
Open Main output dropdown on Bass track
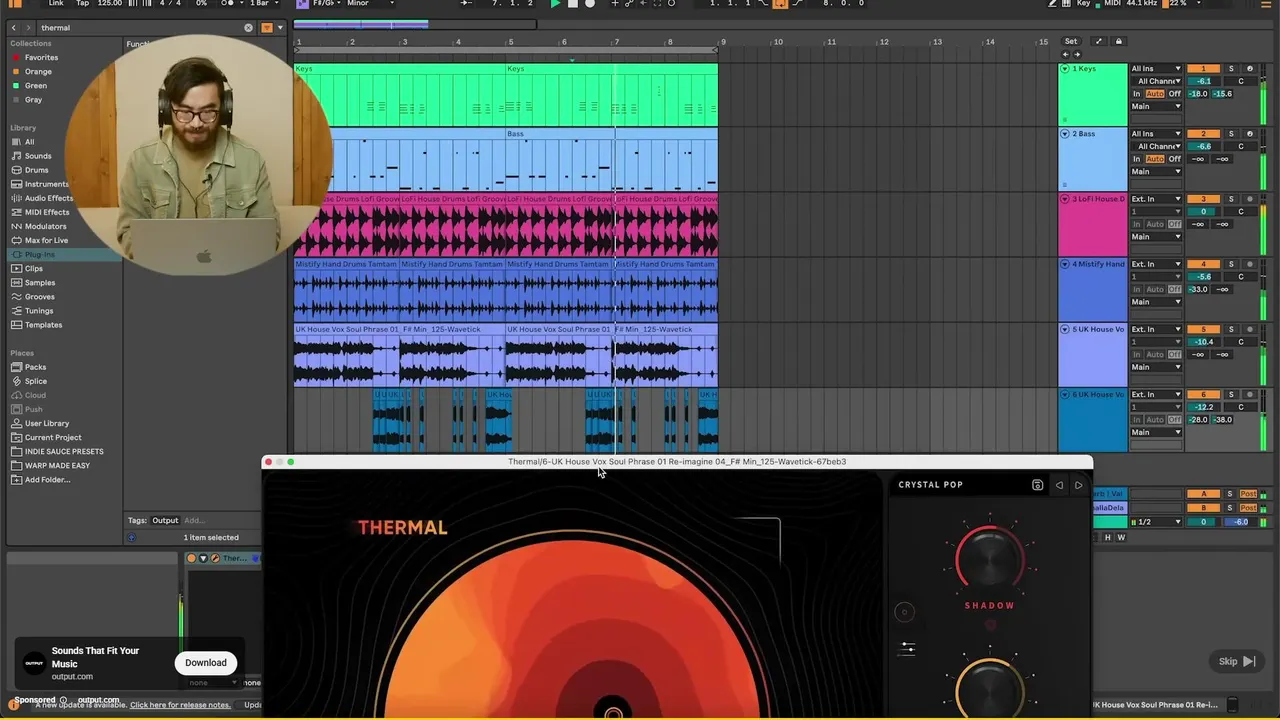pos(1156,172)
